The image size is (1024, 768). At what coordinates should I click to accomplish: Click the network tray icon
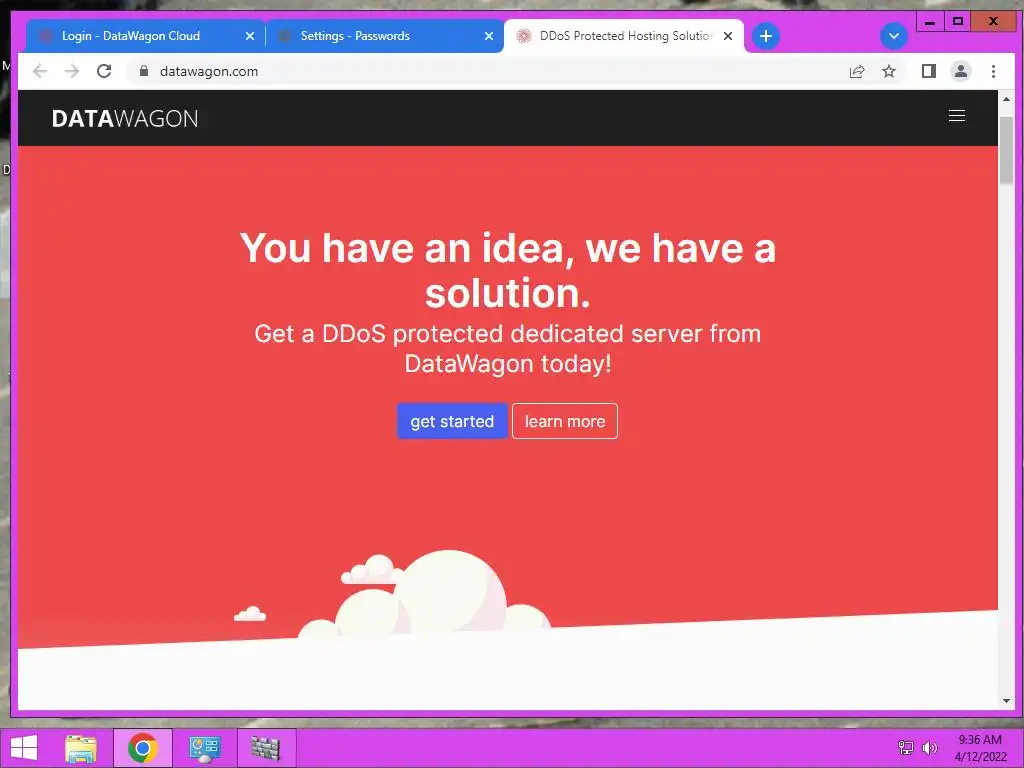(x=906, y=748)
